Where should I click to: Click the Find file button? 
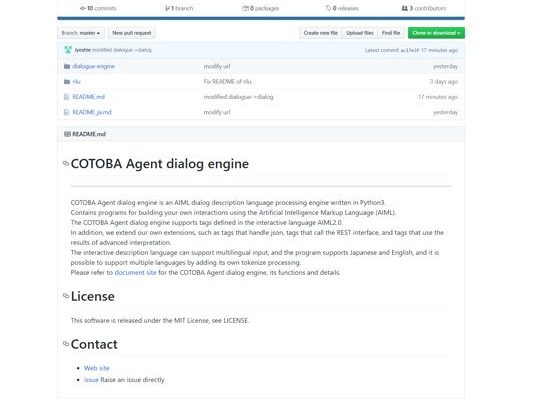click(391, 33)
